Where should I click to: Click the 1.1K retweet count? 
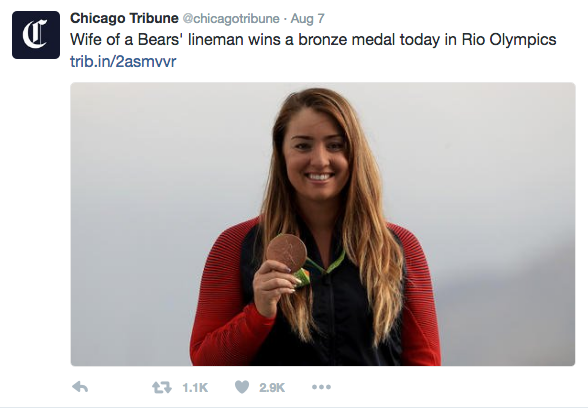coord(195,388)
